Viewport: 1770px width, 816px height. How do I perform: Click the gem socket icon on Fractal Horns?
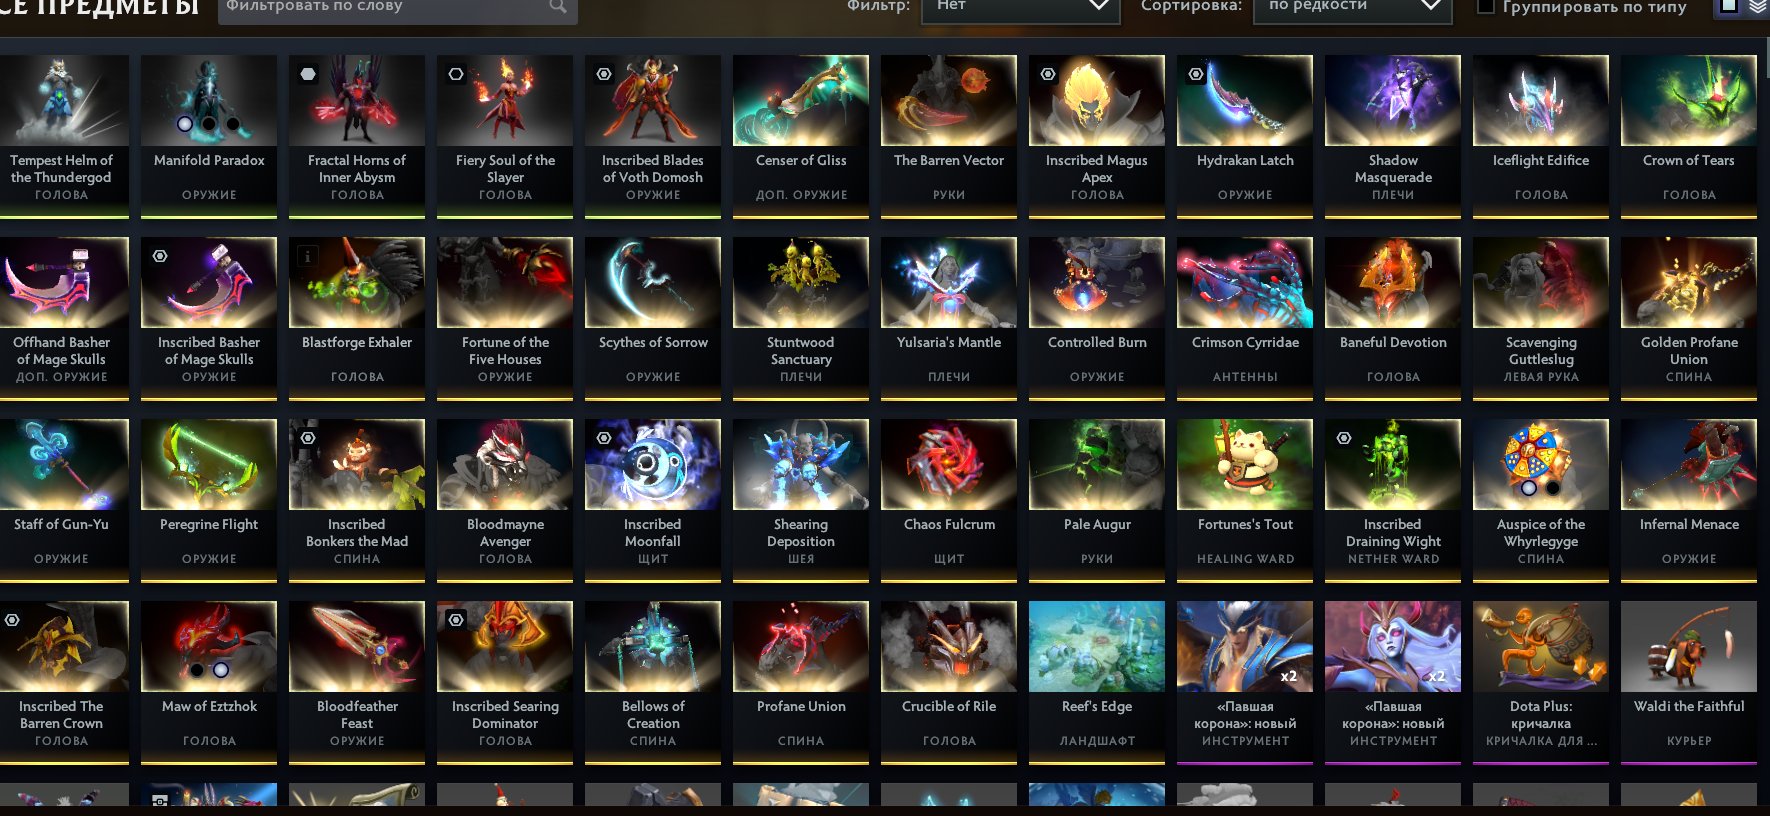[308, 74]
